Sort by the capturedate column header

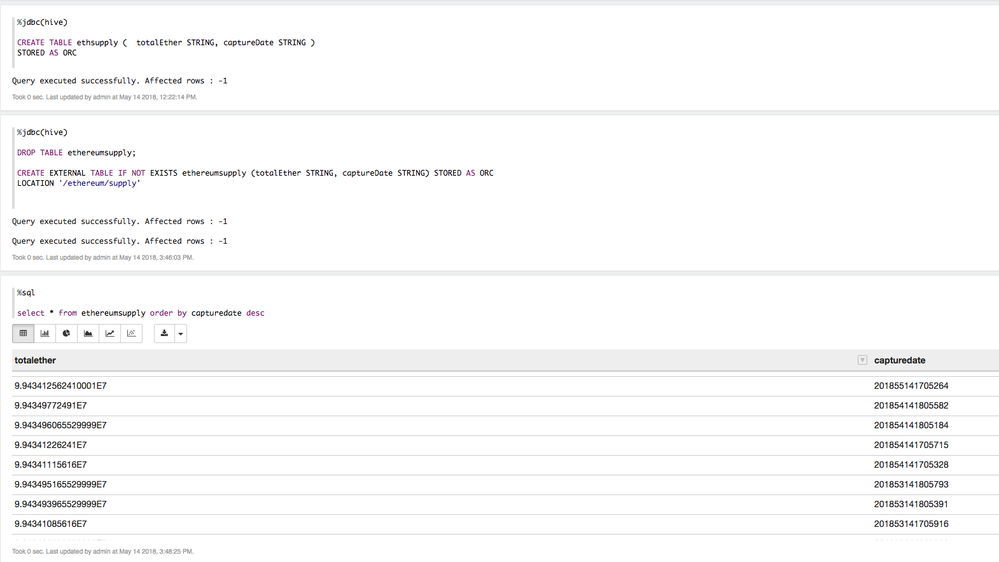900,360
